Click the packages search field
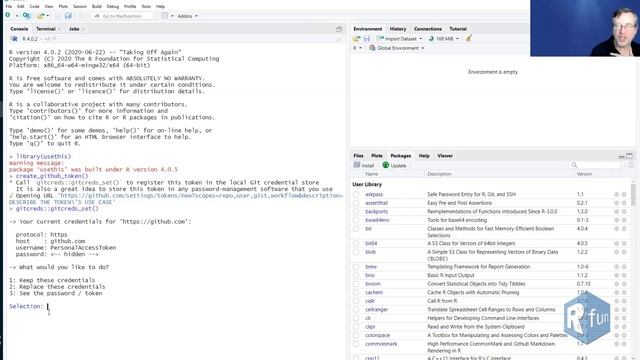640x360 pixels. (x=596, y=165)
